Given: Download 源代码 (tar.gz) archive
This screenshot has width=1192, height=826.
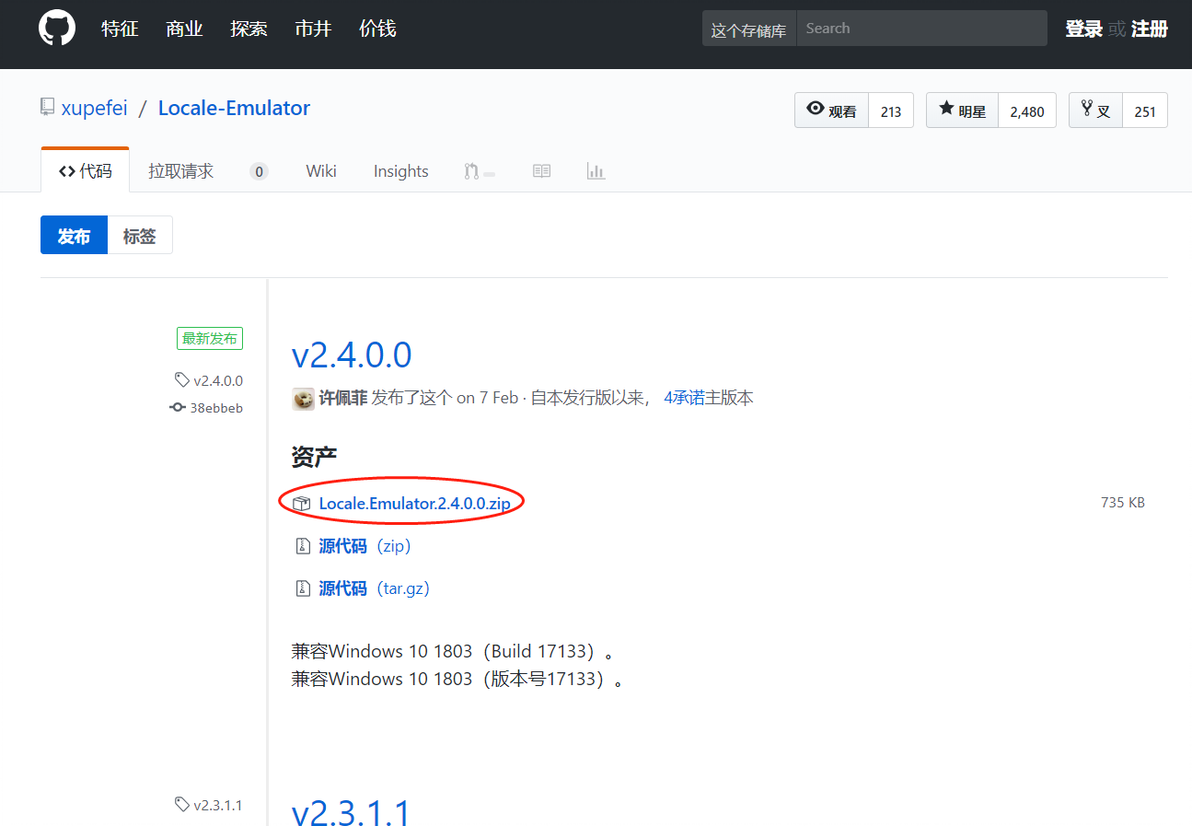Looking at the screenshot, I should pyautogui.click(x=374, y=588).
